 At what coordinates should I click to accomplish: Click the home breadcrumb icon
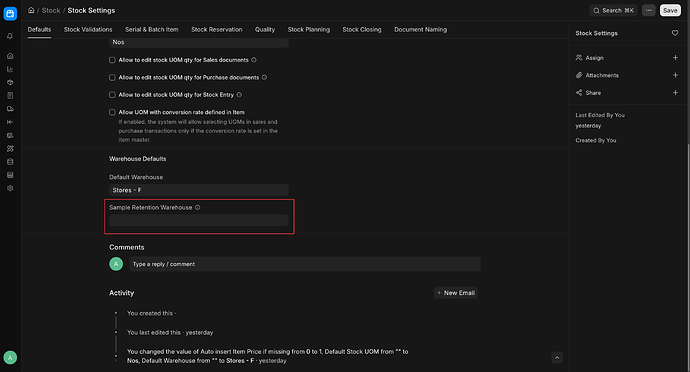[31, 10]
